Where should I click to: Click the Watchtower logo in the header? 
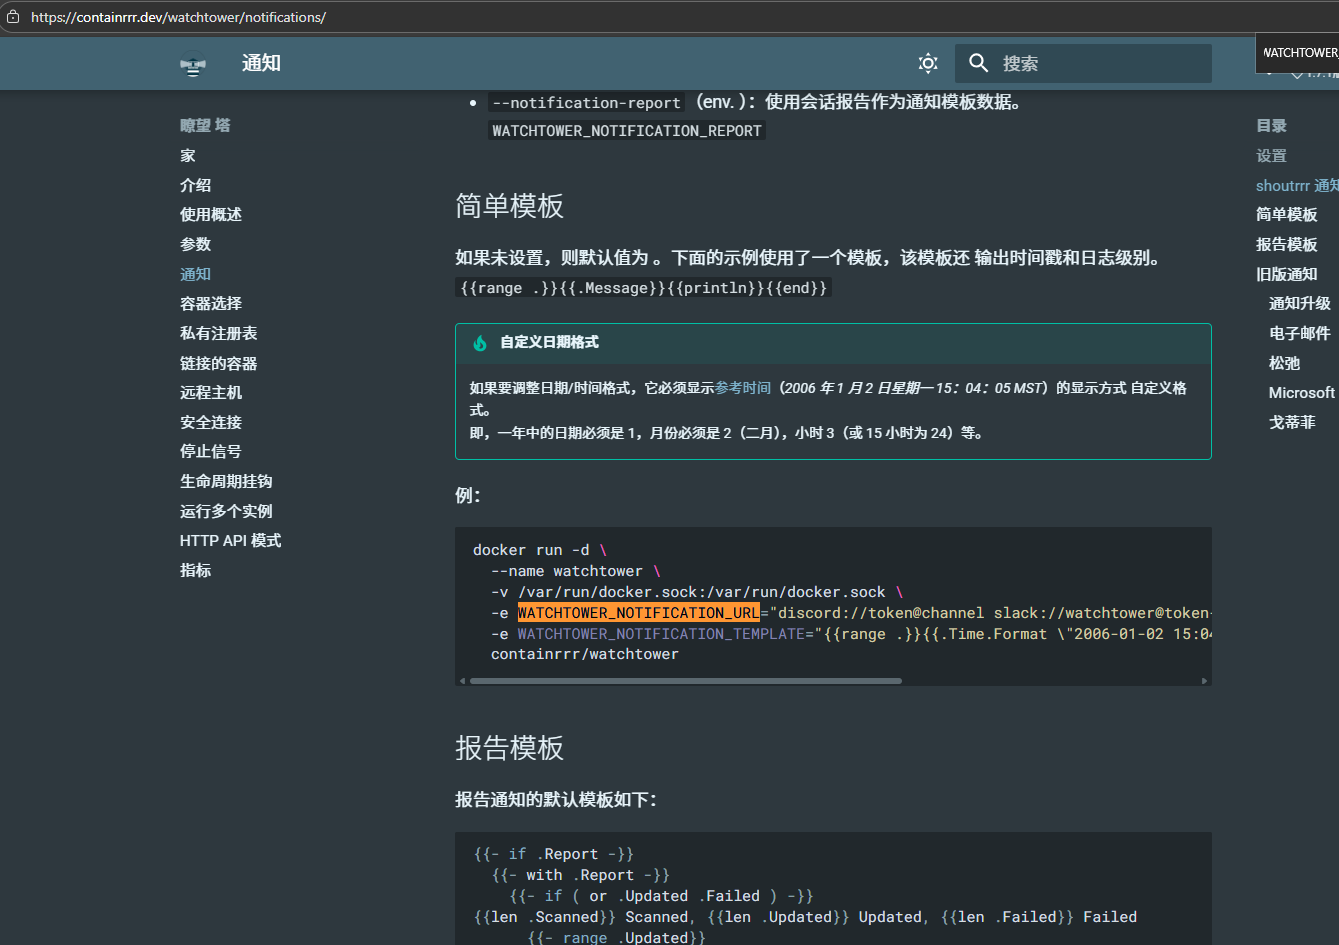pos(193,64)
